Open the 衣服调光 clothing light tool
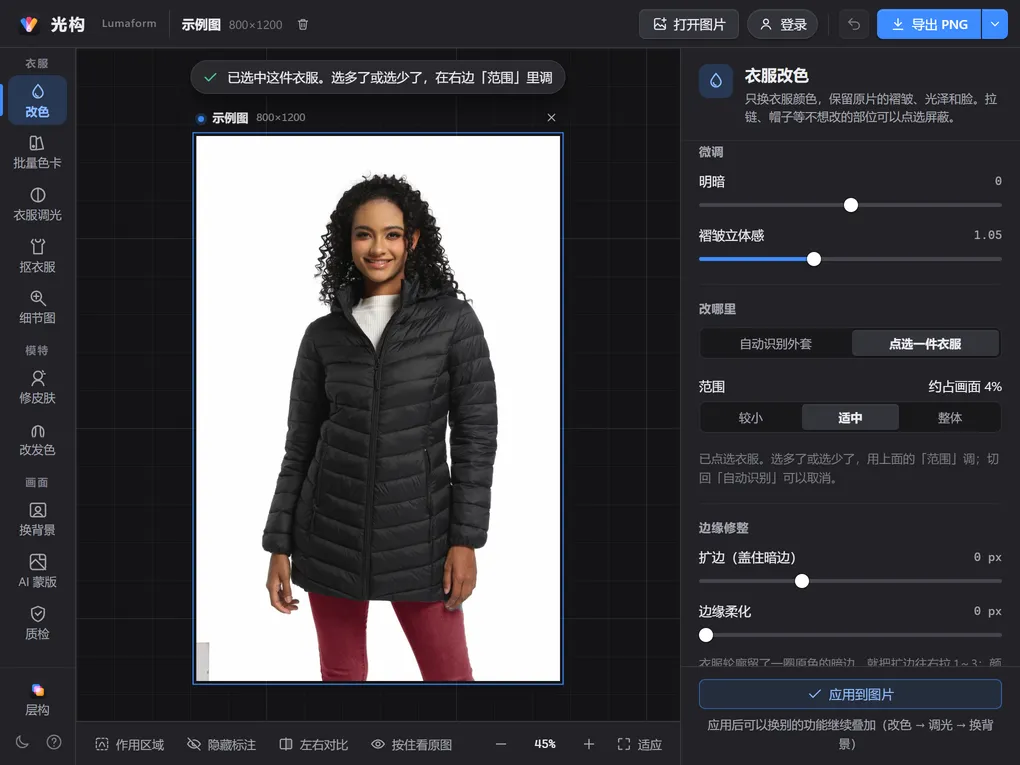Viewport: 1020px width, 765px height. click(37, 204)
